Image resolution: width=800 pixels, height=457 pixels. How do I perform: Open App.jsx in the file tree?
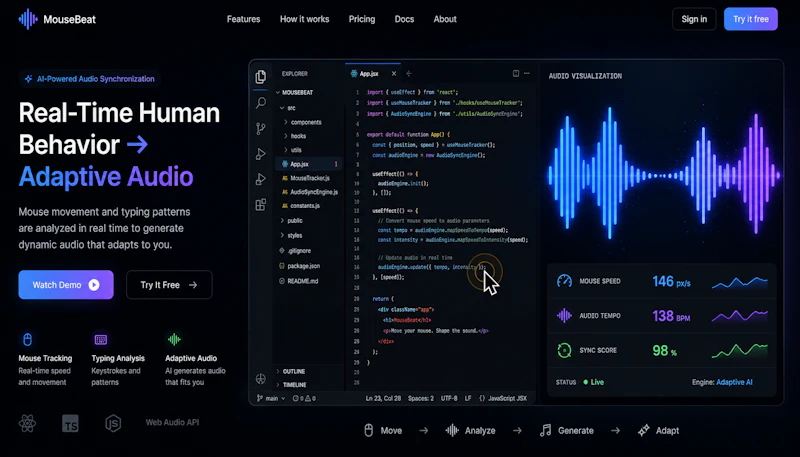[308, 164]
